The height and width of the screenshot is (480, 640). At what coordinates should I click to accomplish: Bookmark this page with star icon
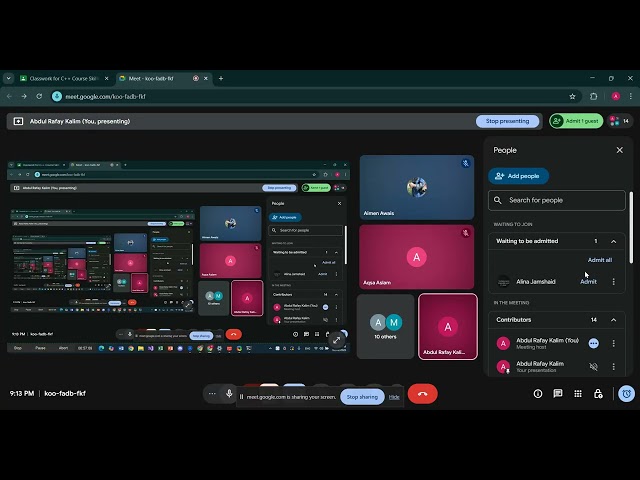[572, 96]
